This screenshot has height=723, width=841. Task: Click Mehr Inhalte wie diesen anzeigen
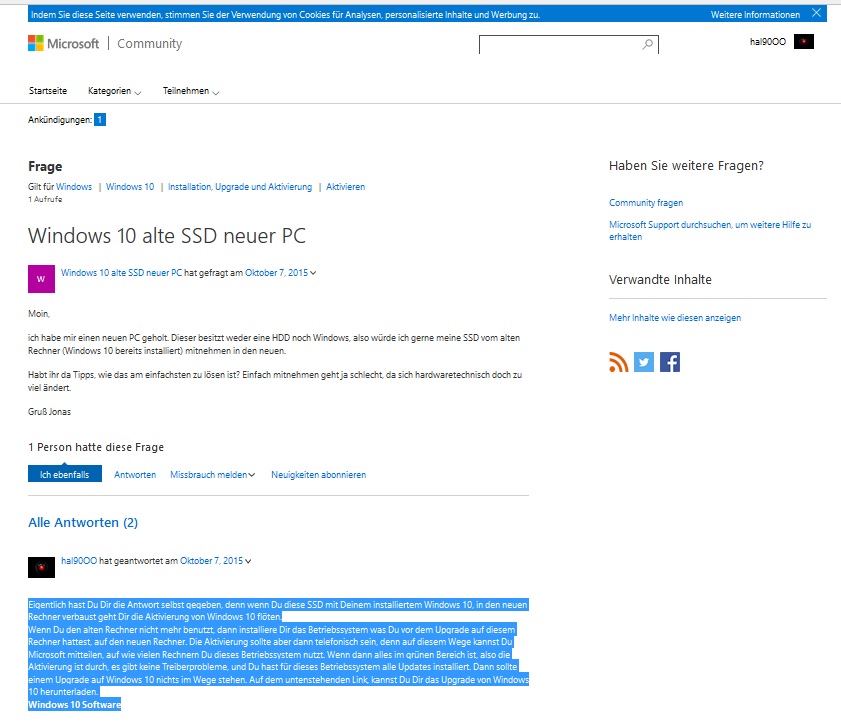pyautogui.click(x=675, y=318)
